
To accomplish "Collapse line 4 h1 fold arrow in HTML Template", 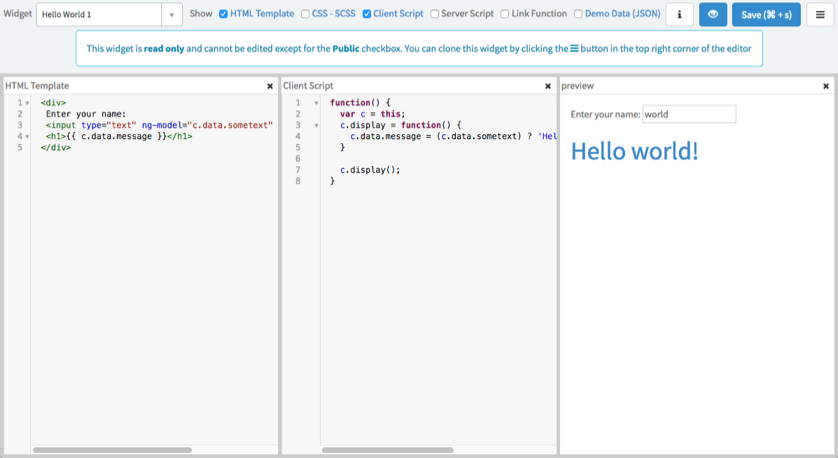I will coord(27,136).
